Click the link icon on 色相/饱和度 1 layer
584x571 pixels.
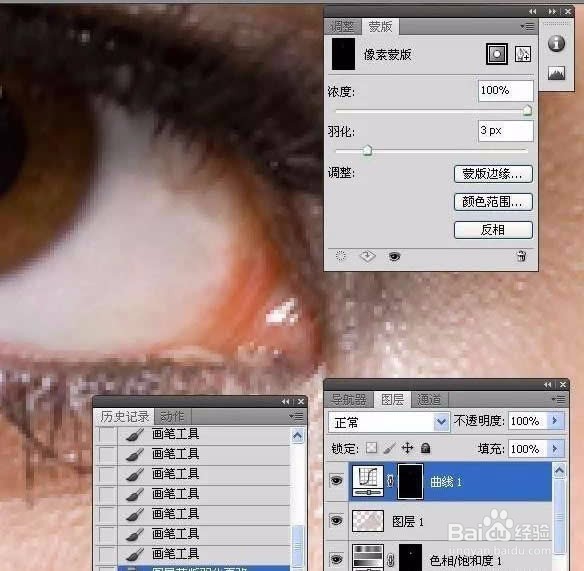point(390,559)
